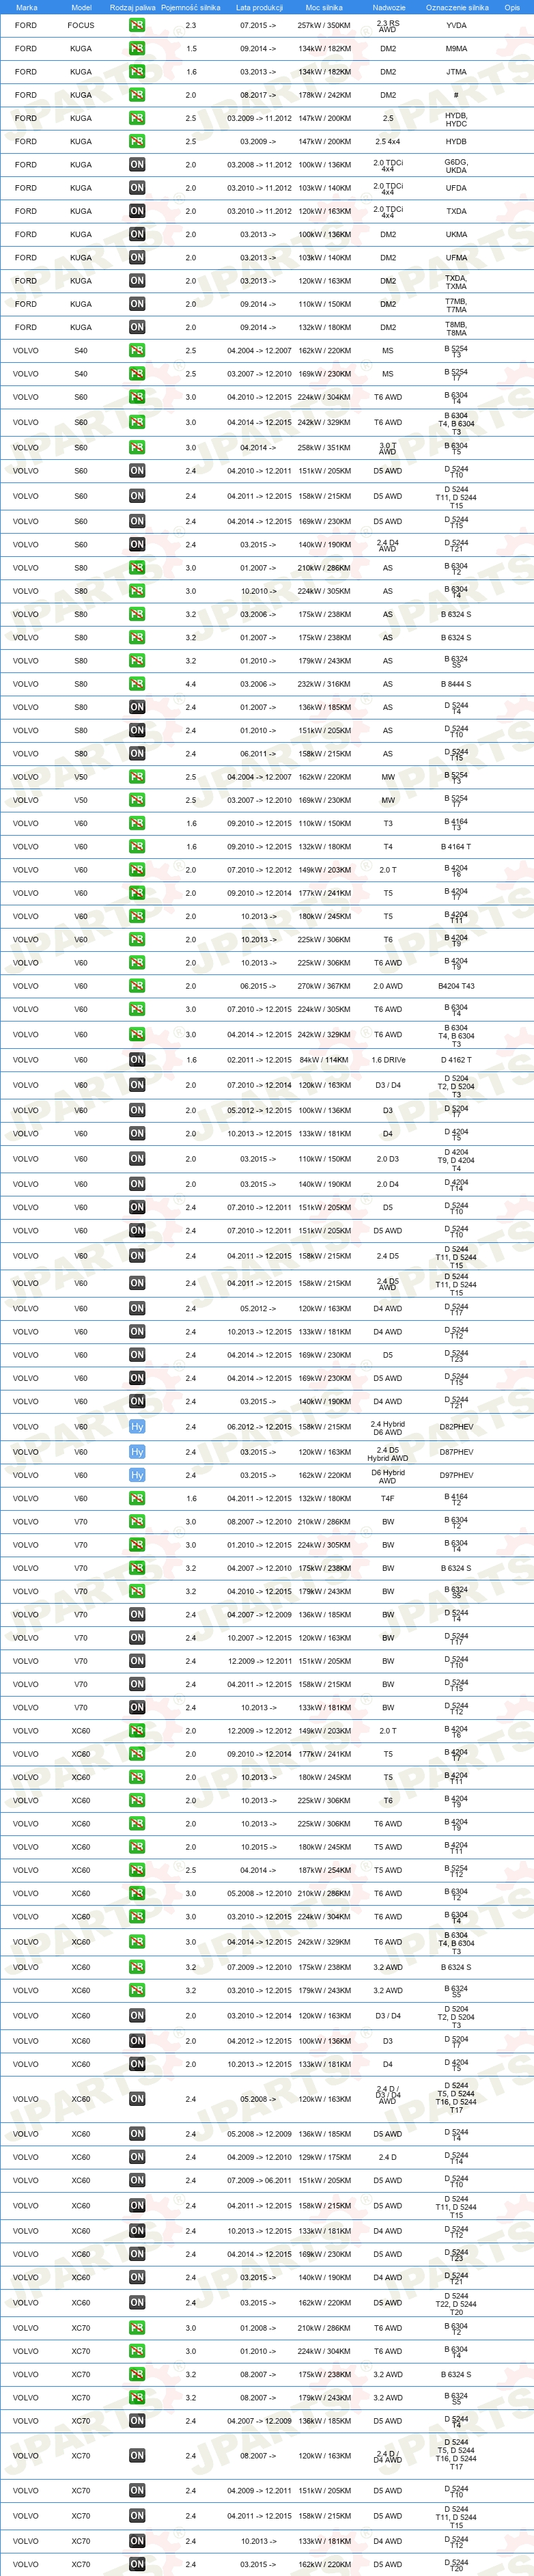
Task: Click petrol icon in S80 B 8444 S row
Action: (x=137, y=684)
